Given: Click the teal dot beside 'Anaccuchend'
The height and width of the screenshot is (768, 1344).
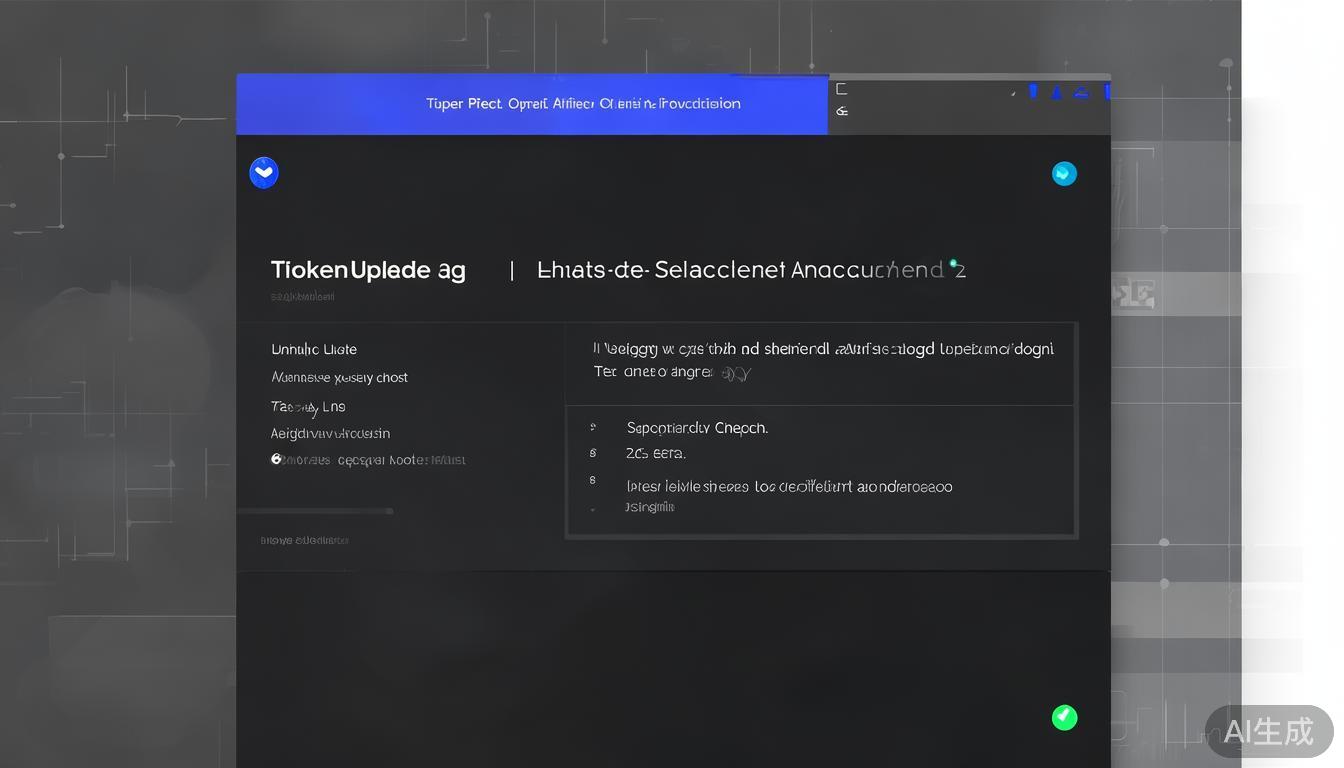Looking at the screenshot, I should 953,263.
